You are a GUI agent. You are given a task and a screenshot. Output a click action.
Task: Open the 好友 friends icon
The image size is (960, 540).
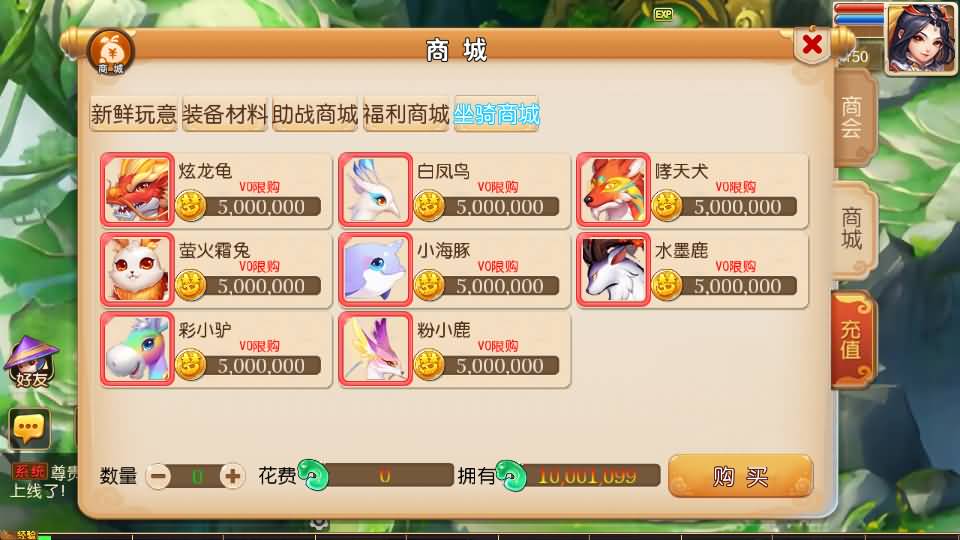click(31, 362)
